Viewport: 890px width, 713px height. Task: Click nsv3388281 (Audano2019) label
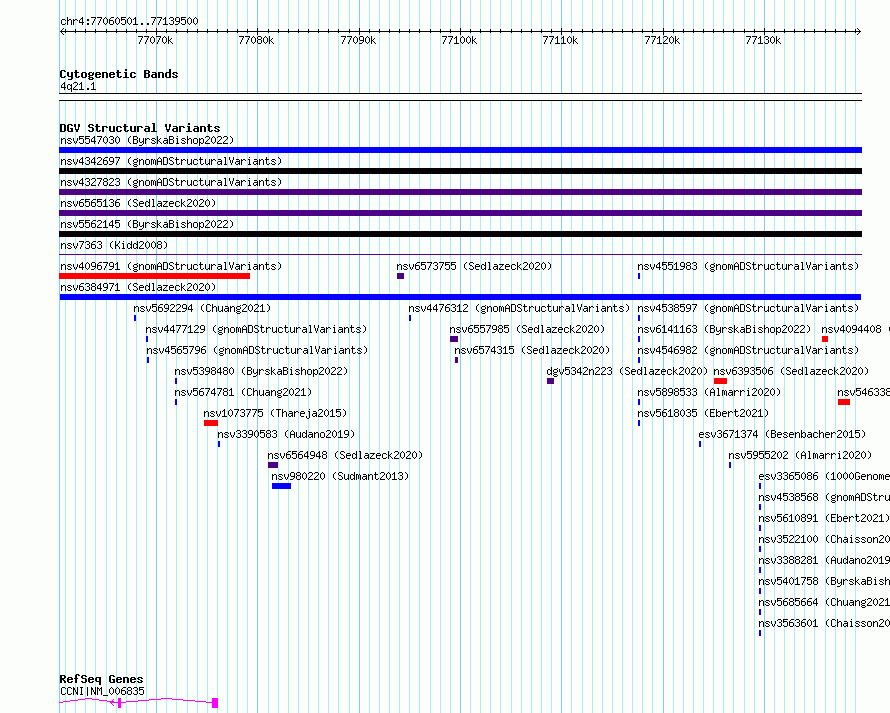(x=824, y=560)
